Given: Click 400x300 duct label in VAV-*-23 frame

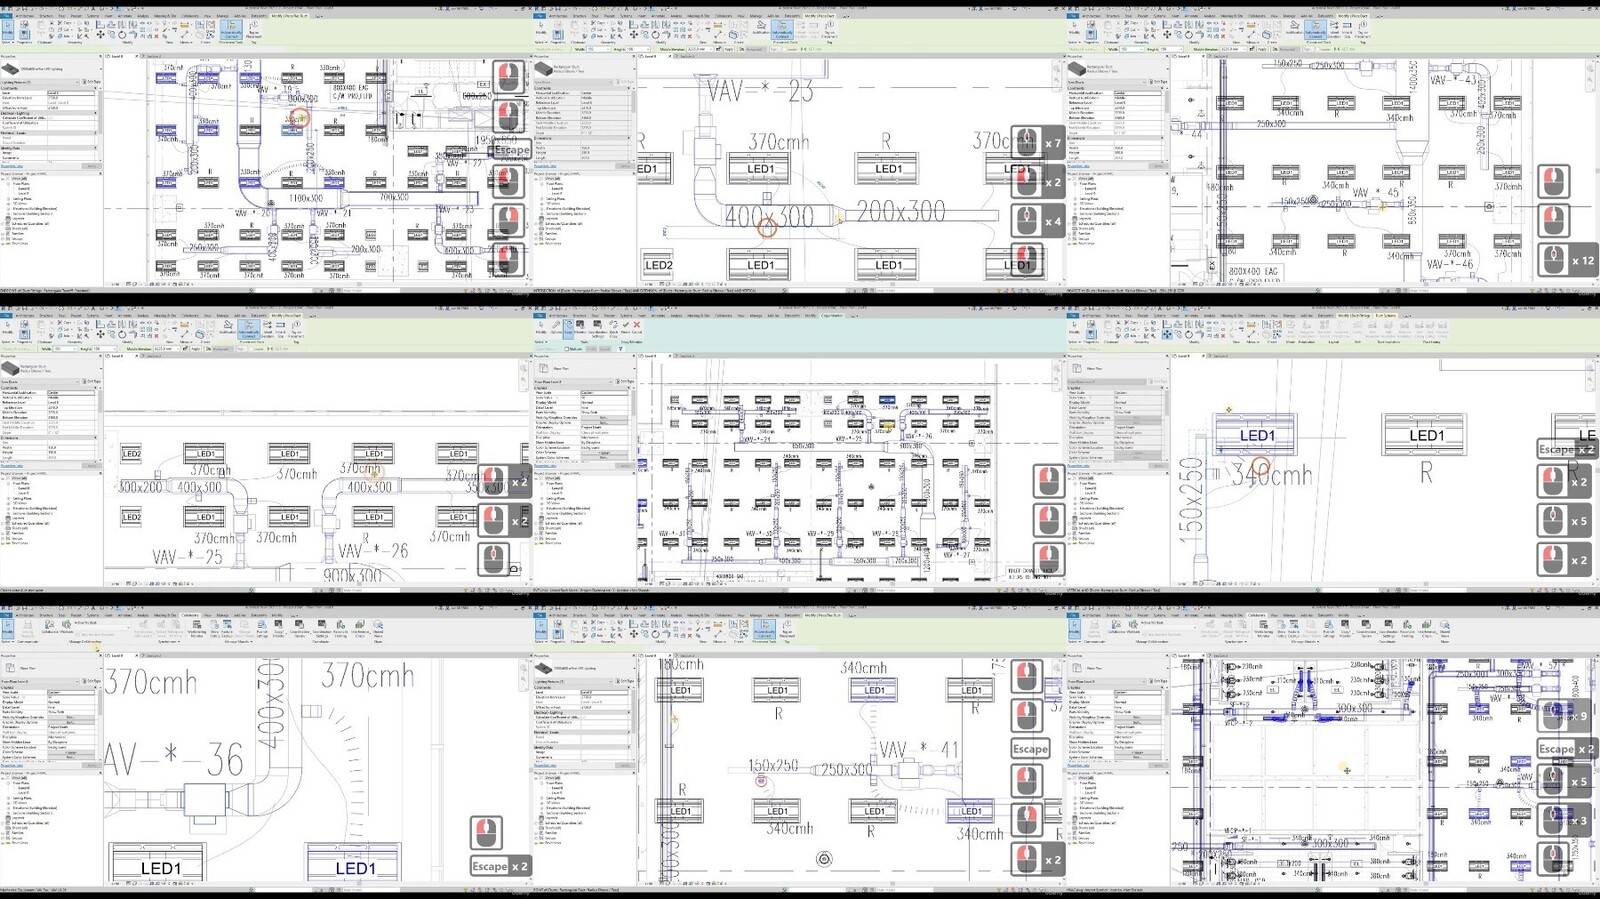Looking at the screenshot, I should (x=771, y=214).
